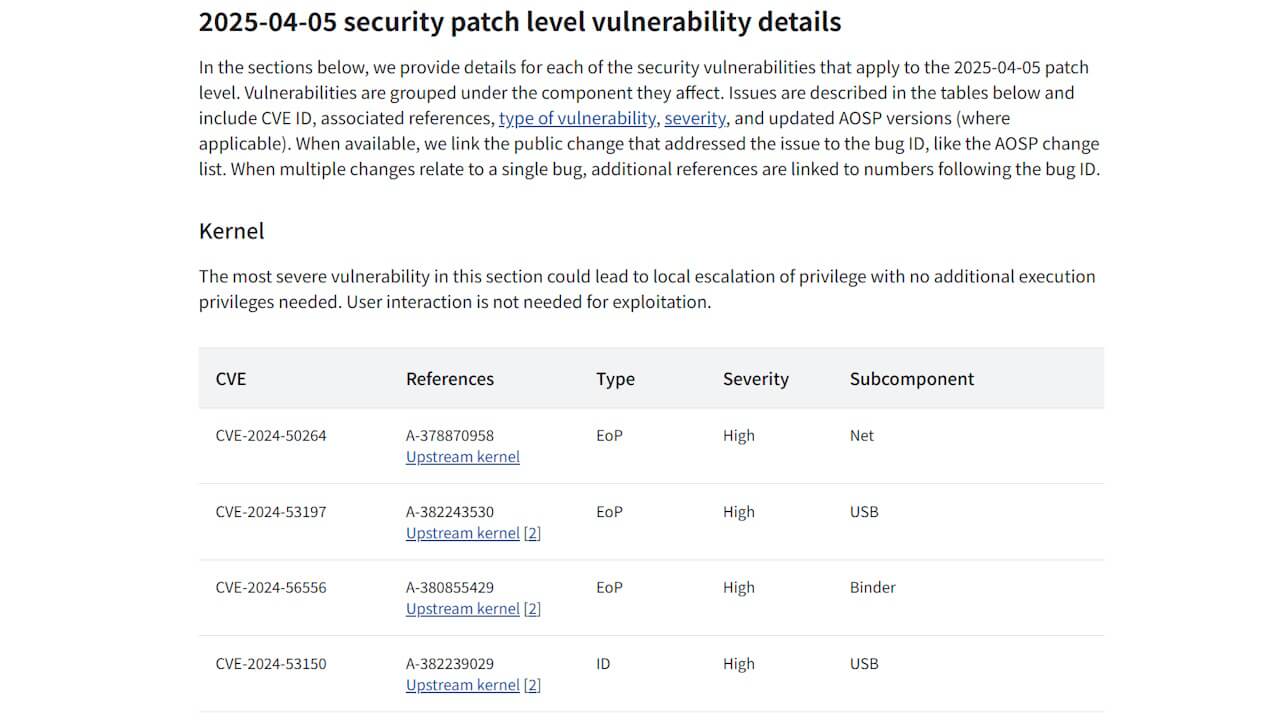
Task: Click the security patch level page heading
Action: point(520,22)
